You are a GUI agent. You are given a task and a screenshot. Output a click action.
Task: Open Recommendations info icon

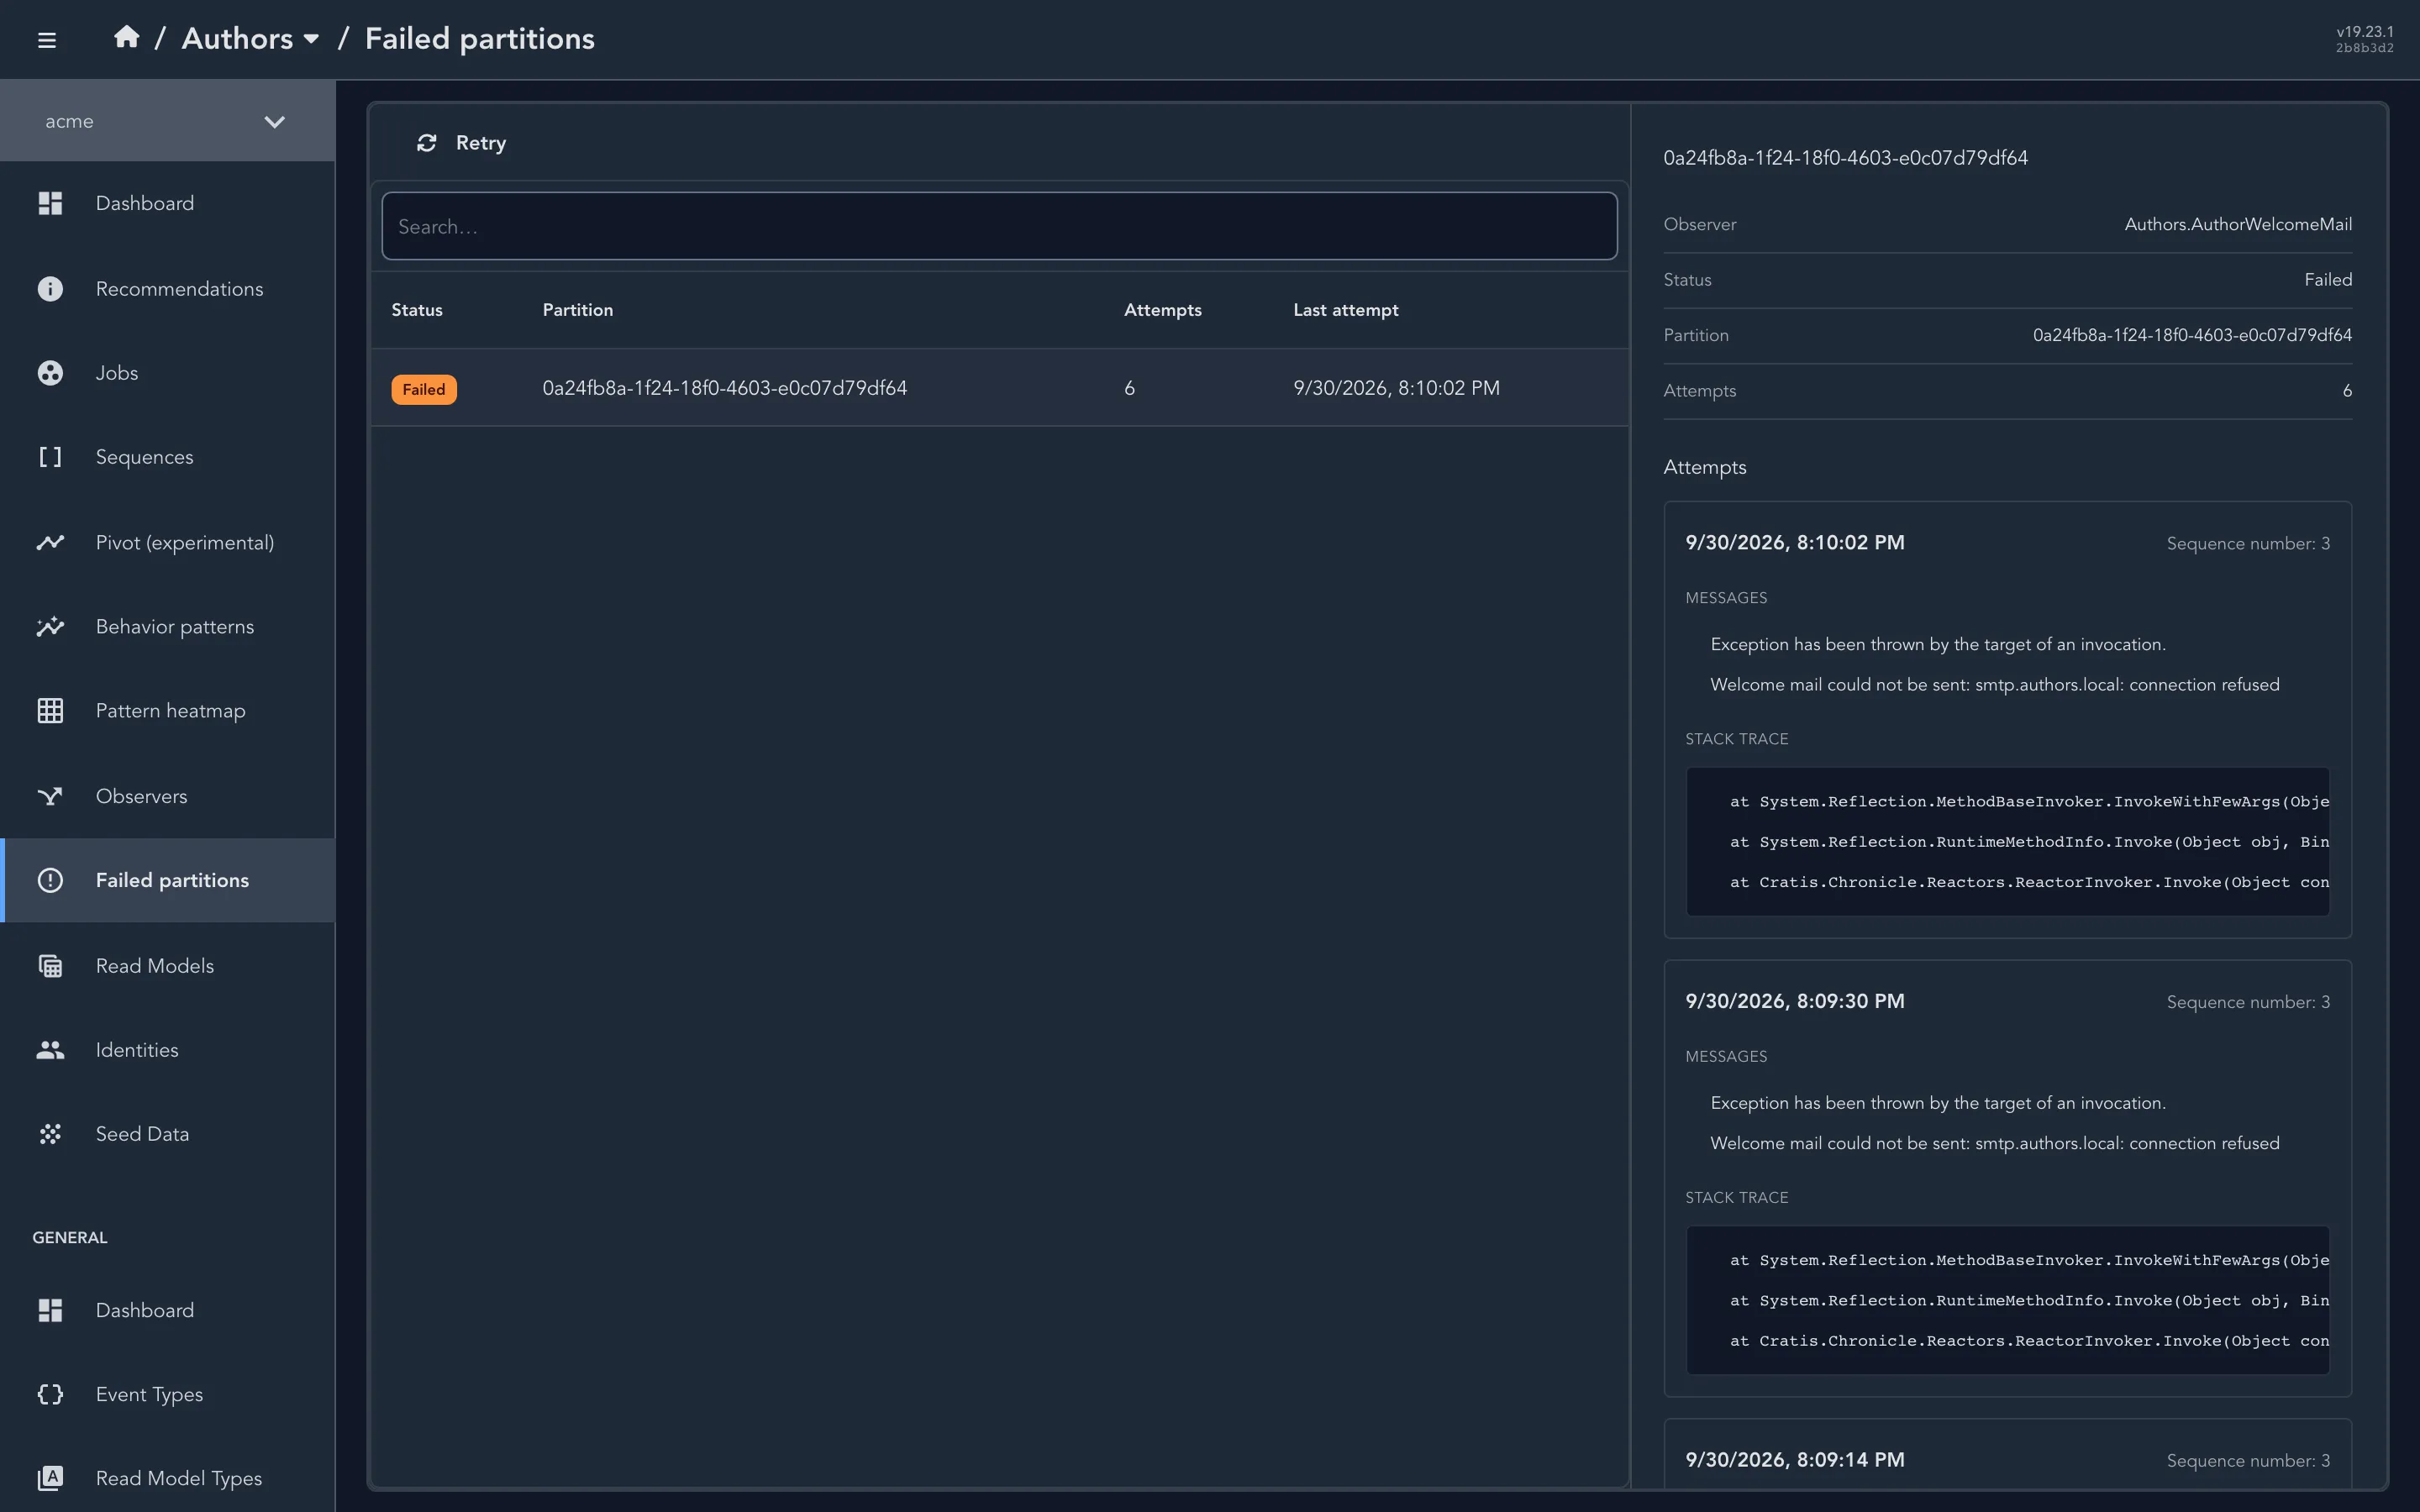[50, 289]
